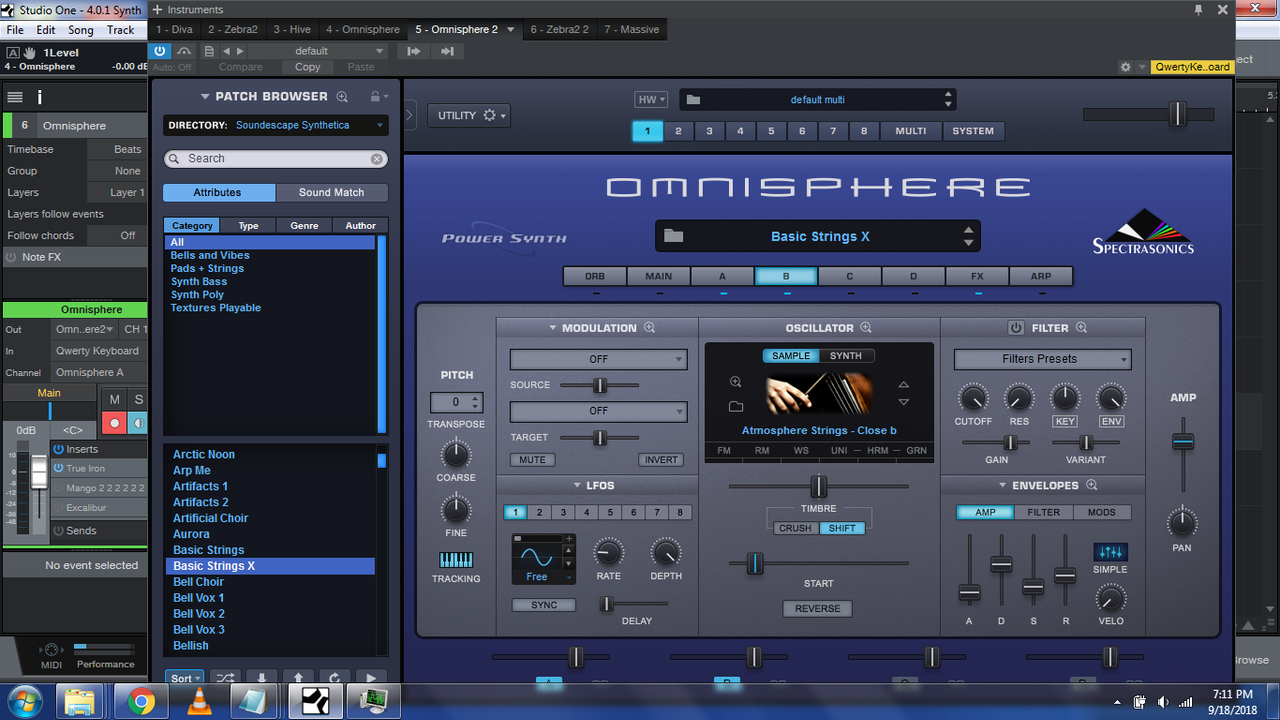Open the Sort dropdown in patch browser
Viewport: 1280px width, 720px height.
pyautogui.click(x=184, y=678)
